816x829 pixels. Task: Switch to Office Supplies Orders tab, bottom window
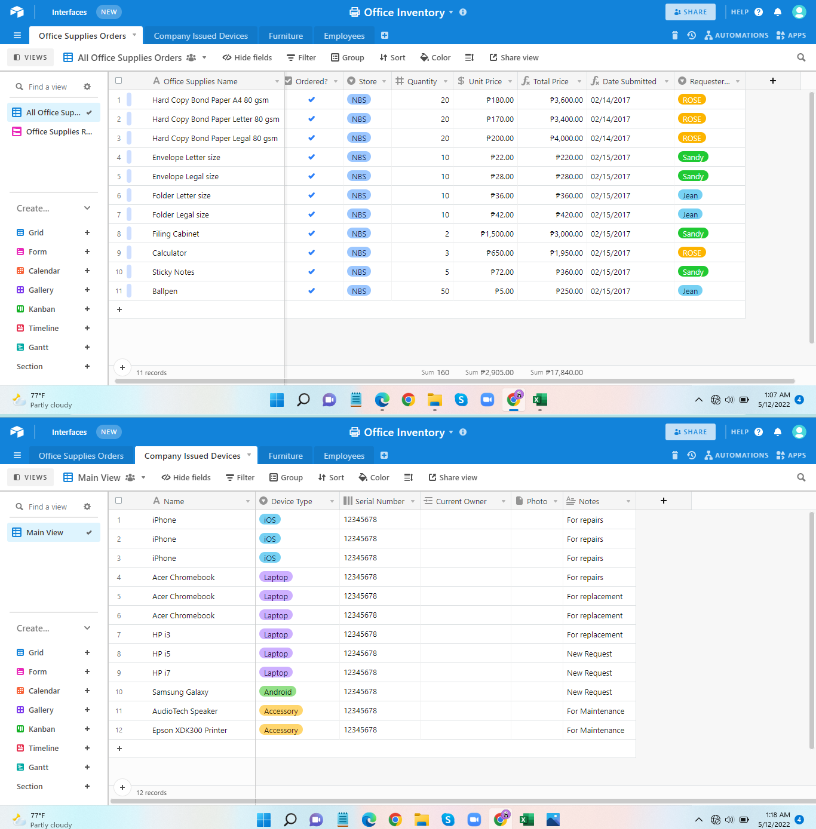point(81,456)
